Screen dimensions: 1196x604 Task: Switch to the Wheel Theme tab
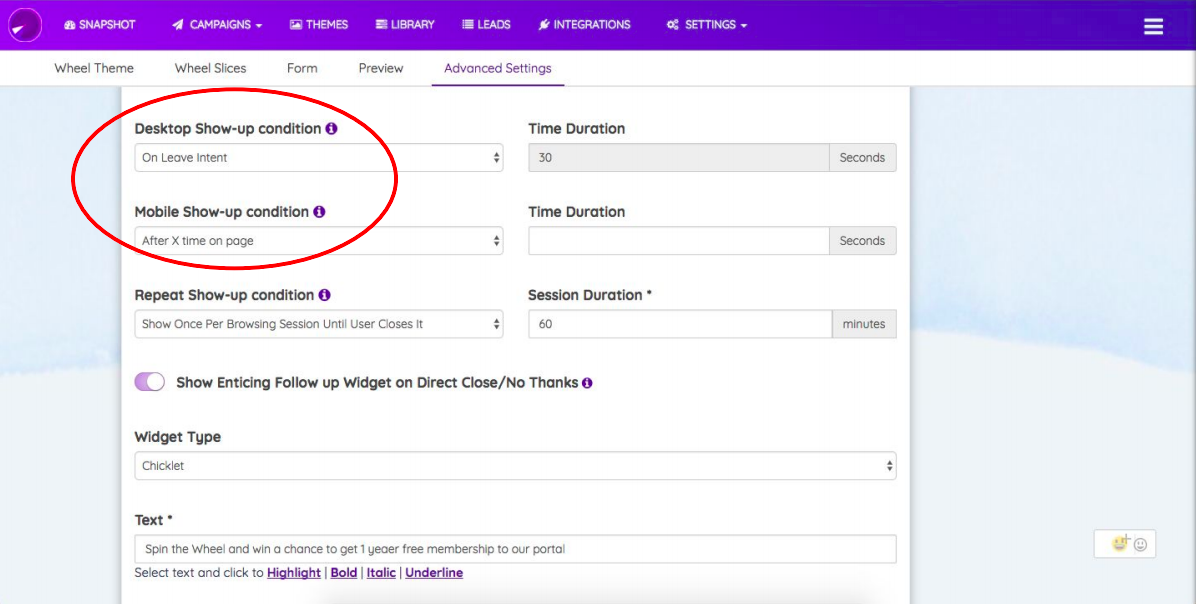tap(94, 68)
